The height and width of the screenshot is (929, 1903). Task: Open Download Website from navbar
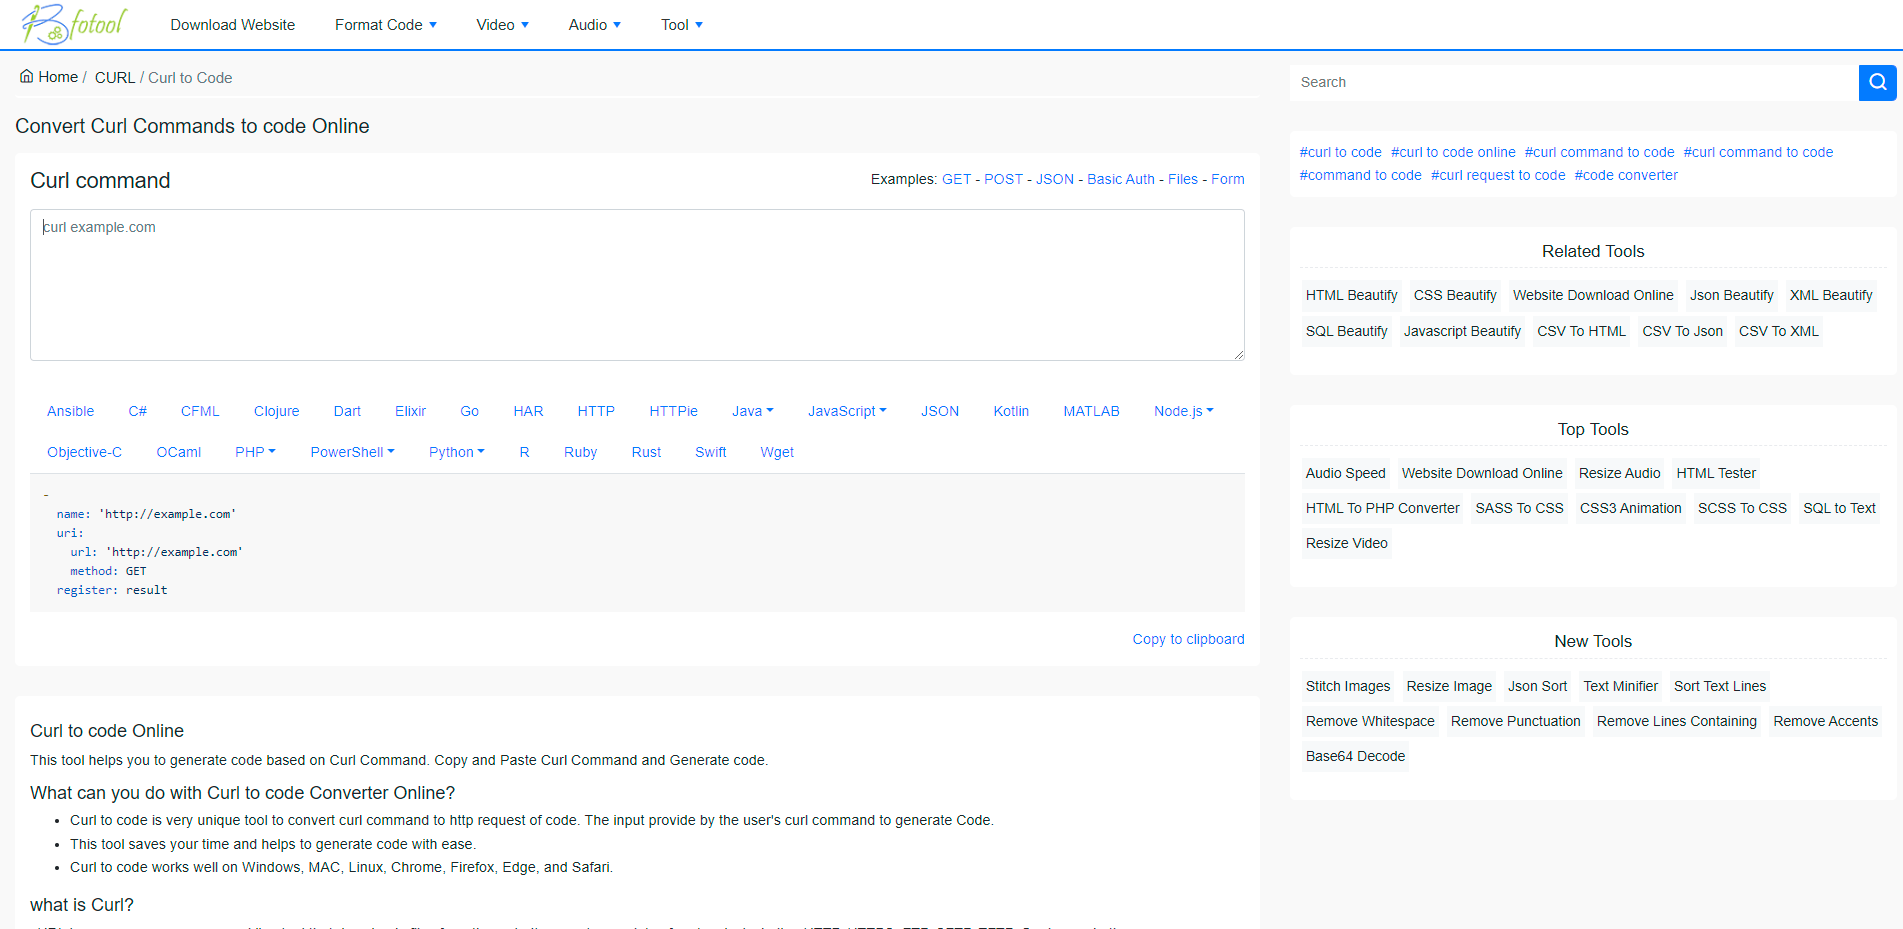pyautogui.click(x=232, y=25)
